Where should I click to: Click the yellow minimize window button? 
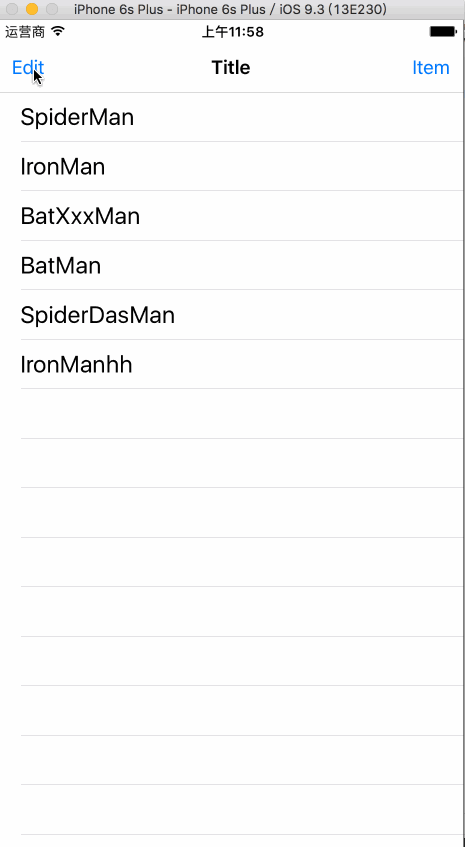point(32,9)
